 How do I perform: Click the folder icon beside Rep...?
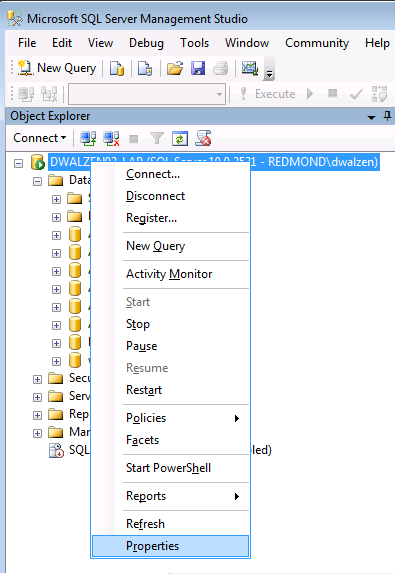click(x=56, y=414)
